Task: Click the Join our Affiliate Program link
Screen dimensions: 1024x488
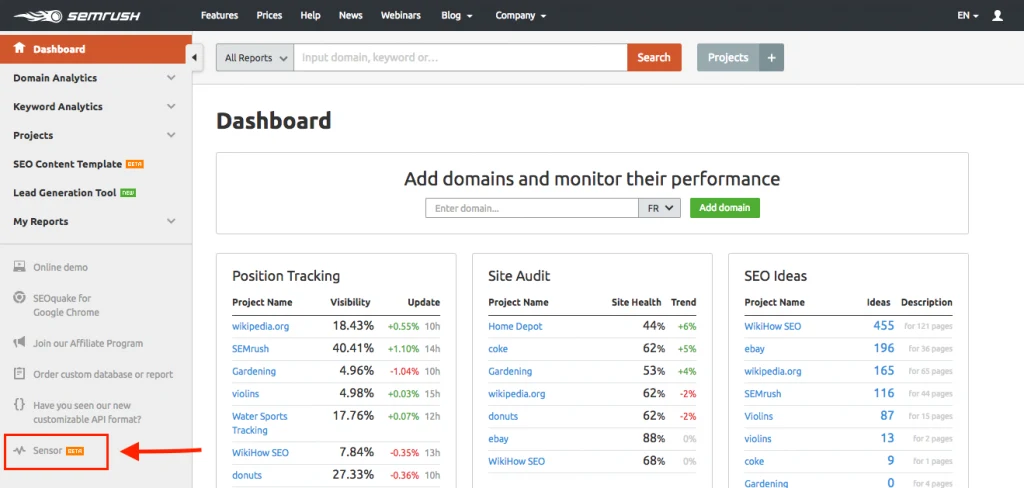Action: (x=88, y=343)
